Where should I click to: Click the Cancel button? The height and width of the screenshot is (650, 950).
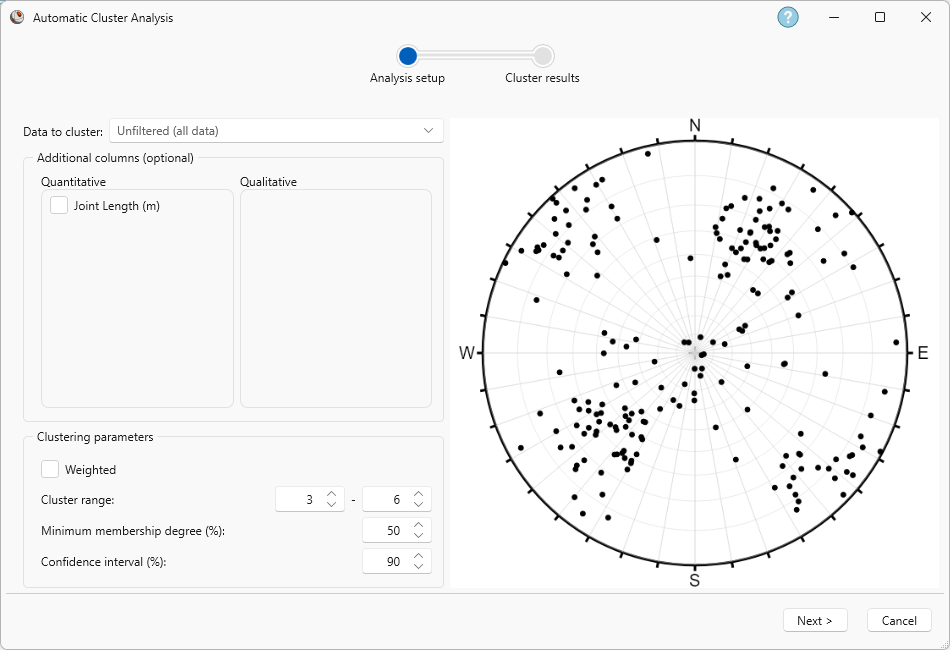899,620
